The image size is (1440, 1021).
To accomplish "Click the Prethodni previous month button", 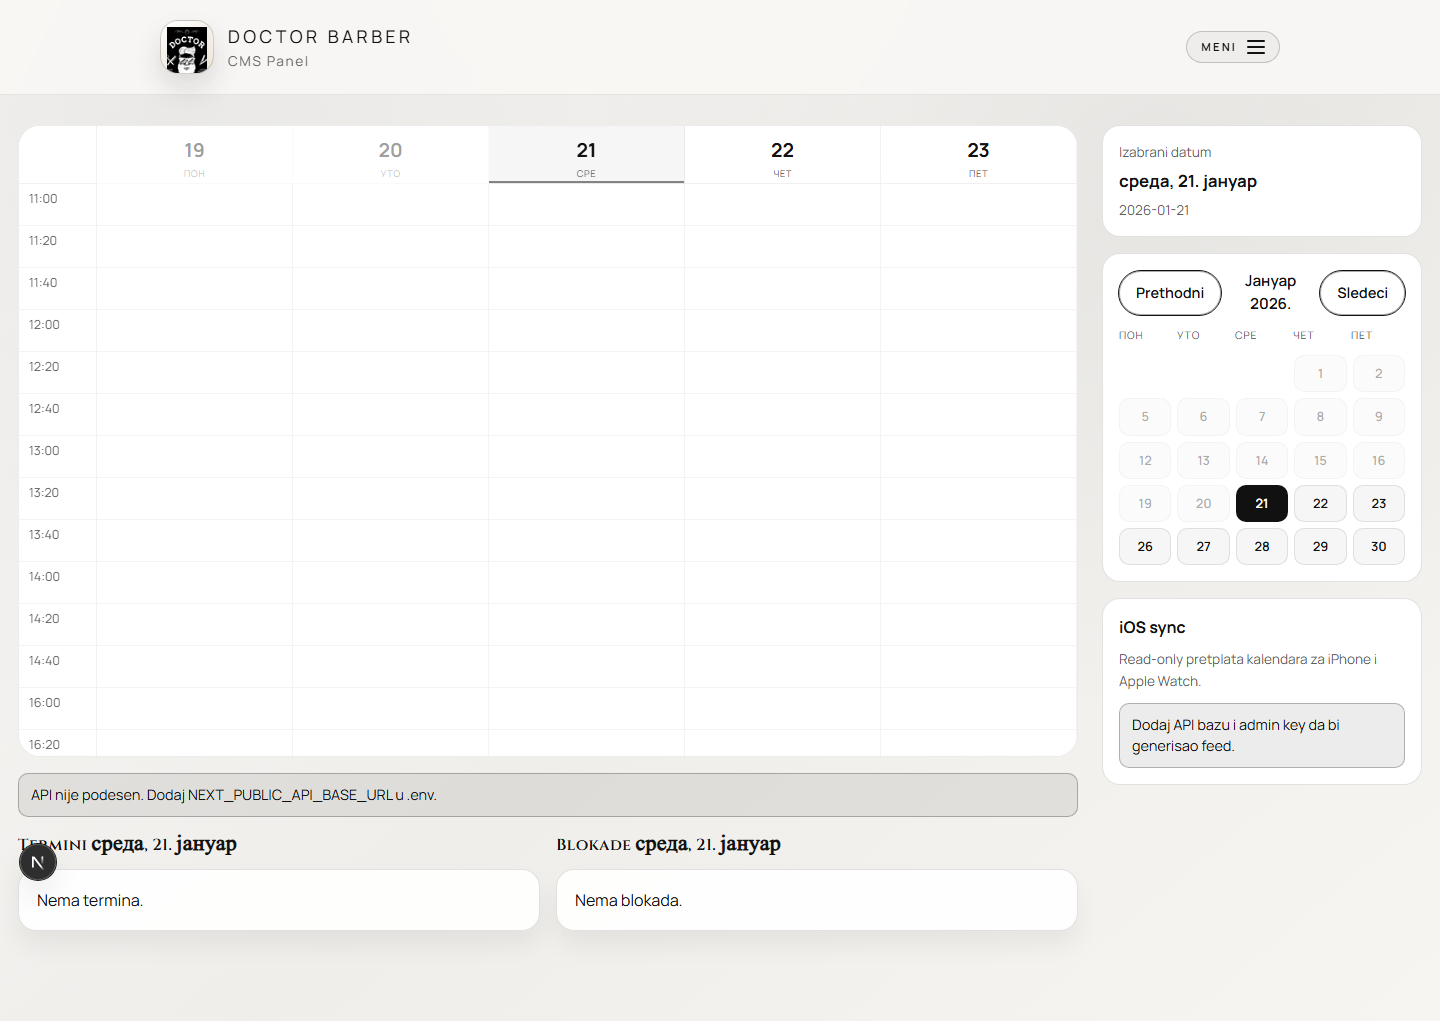I will [x=1169, y=293].
